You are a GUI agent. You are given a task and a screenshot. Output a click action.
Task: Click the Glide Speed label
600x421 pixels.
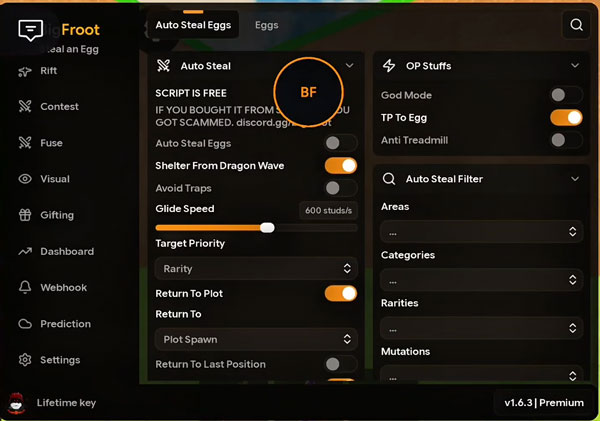pyautogui.click(x=185, y=209)
